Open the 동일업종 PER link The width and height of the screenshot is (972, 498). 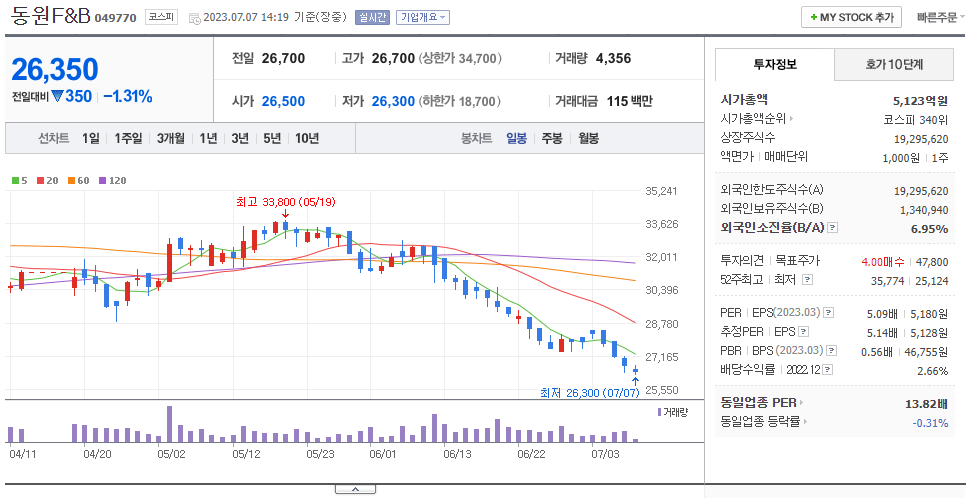click(762, 402)
